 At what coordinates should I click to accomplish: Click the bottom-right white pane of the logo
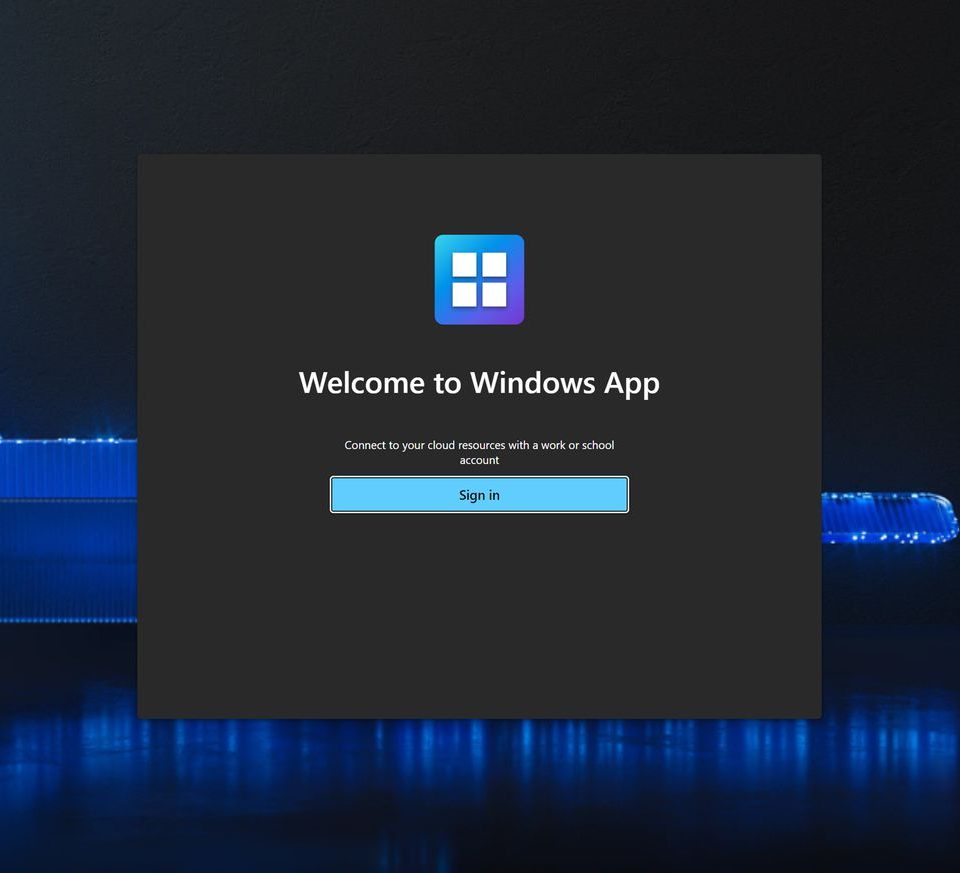(494, 294)
